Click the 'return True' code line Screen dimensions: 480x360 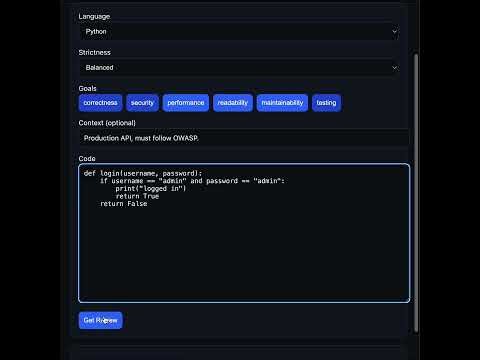point(137,196)
